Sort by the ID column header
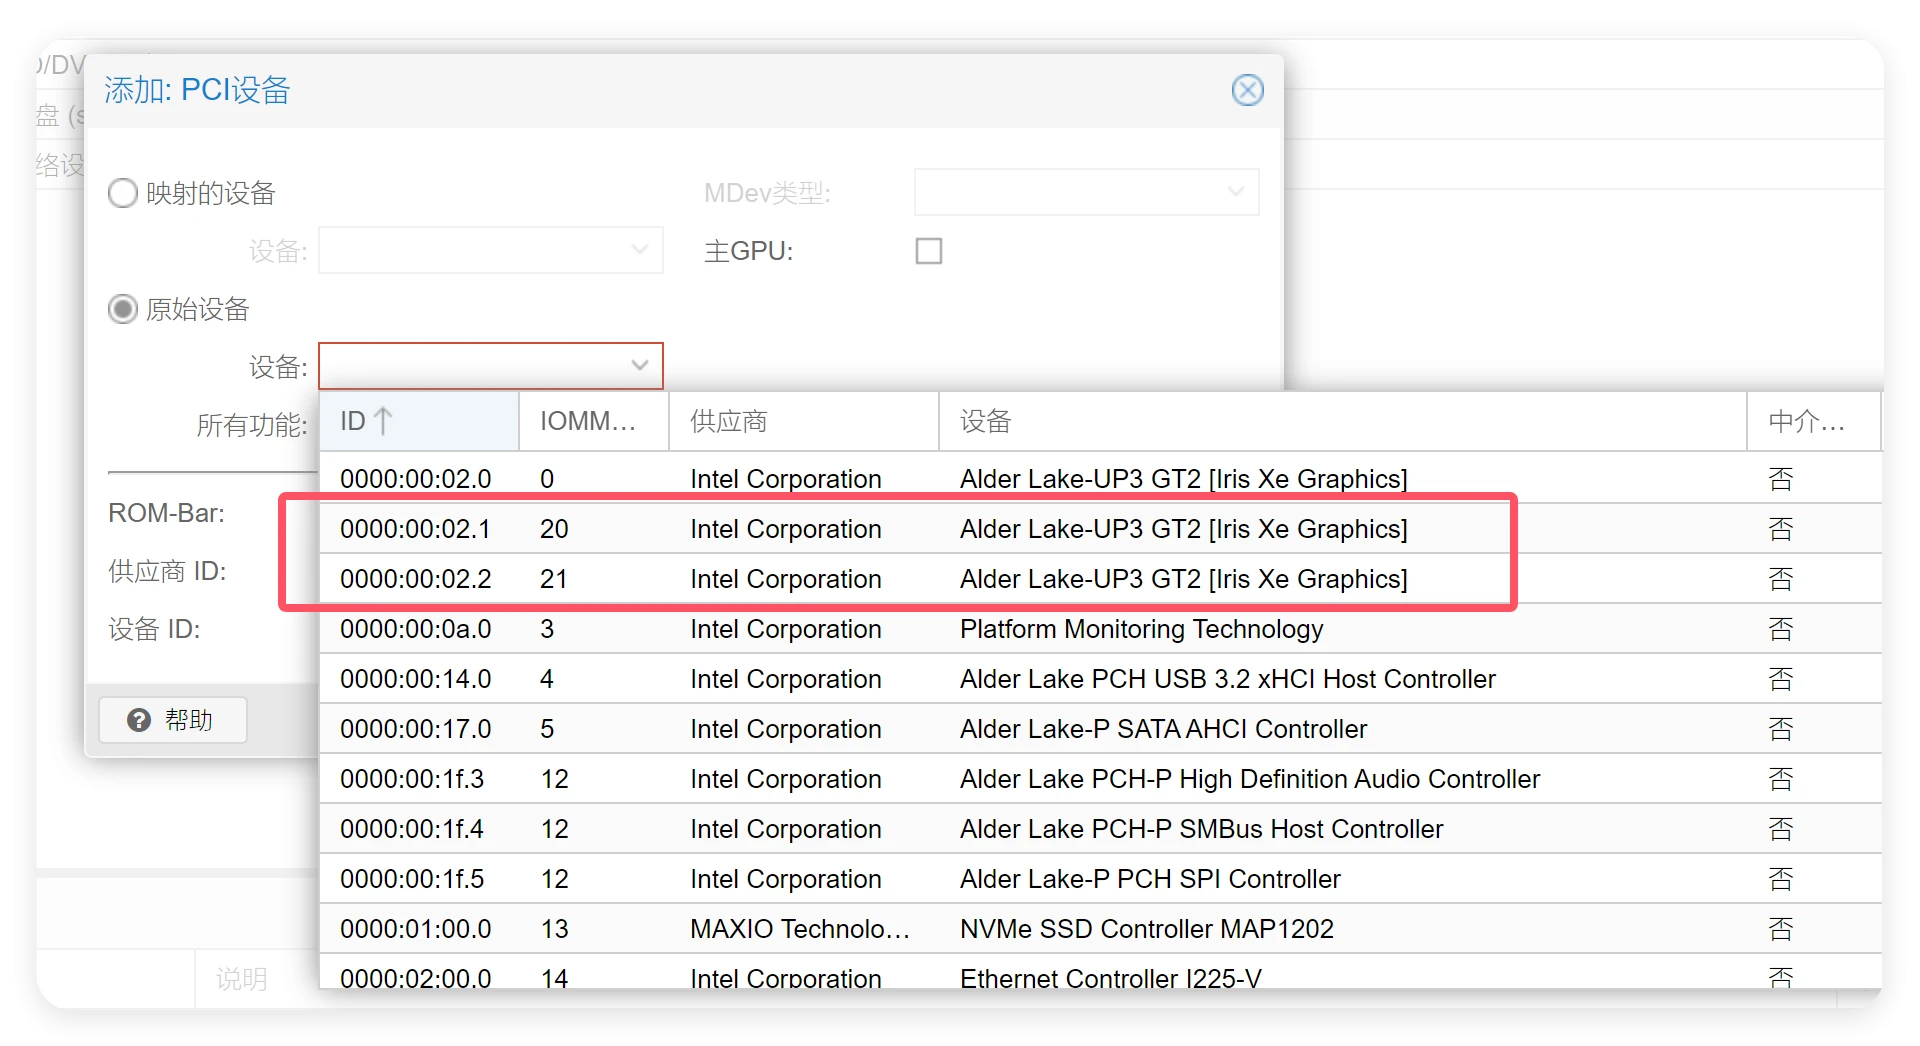This screenshot has width=1920, height=1046. (419, 421)
